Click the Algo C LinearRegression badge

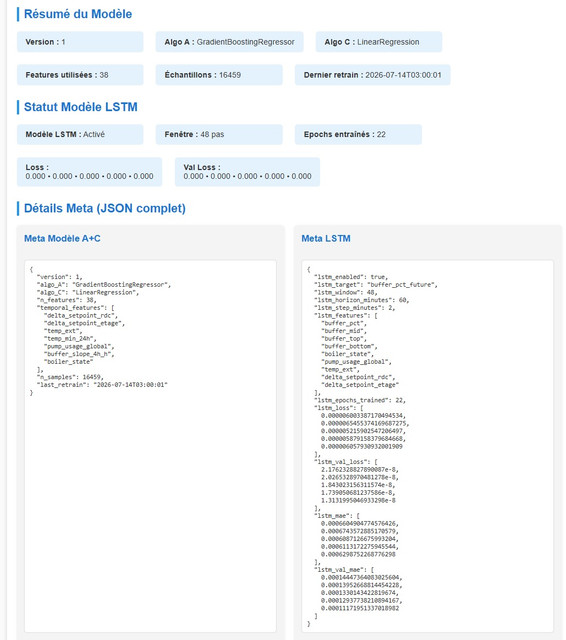coord(379,42)
